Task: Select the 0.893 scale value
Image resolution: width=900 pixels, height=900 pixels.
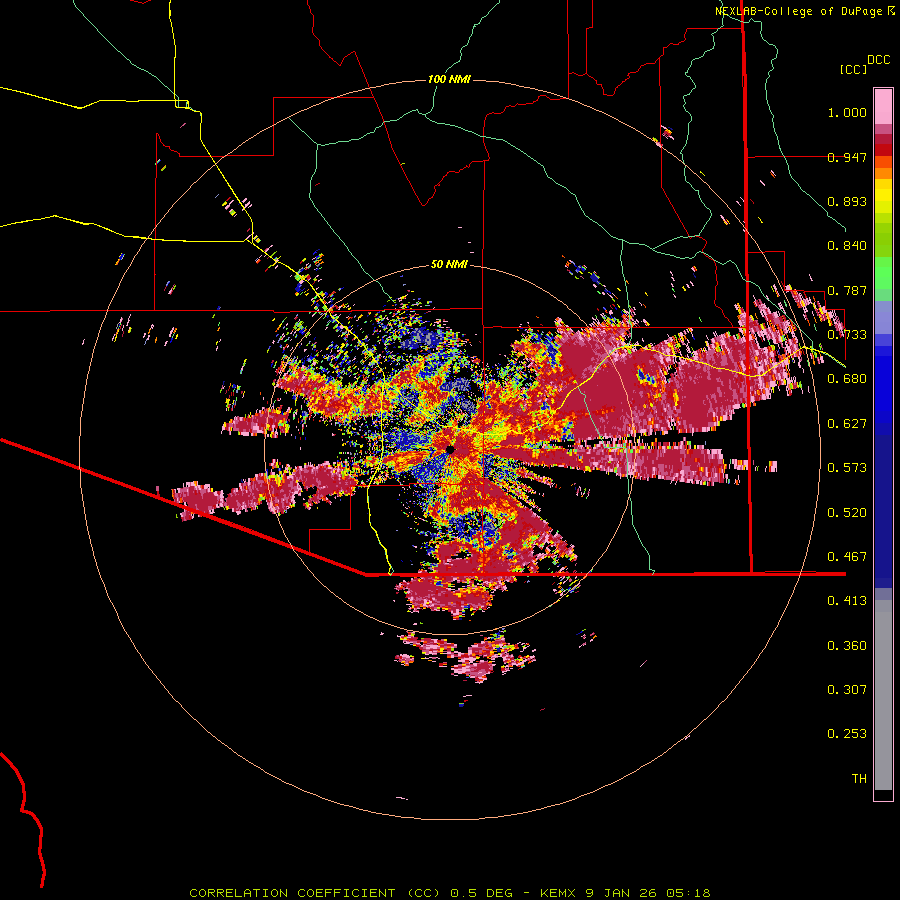Action: click(x=847, y=201)
